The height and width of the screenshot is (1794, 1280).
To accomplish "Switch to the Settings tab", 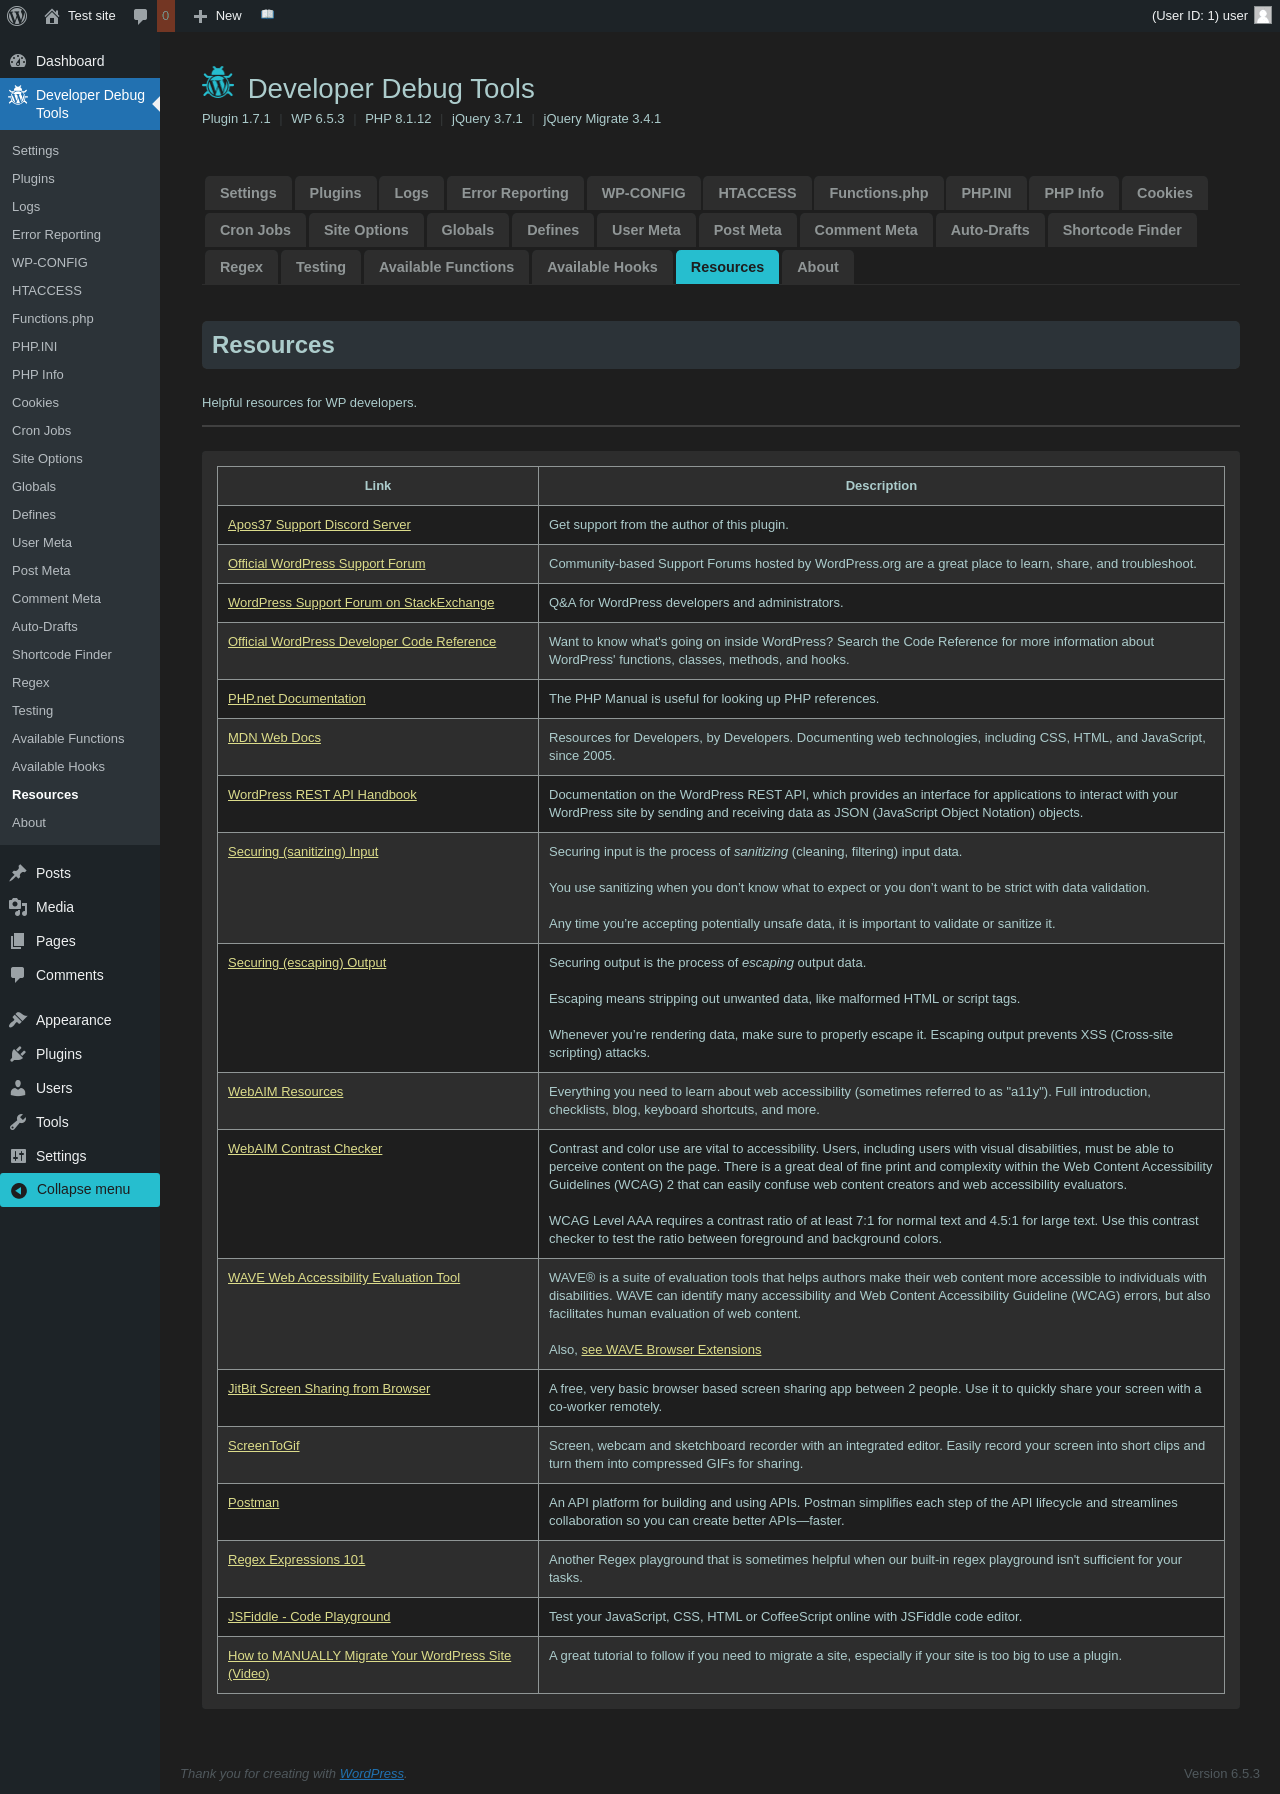I will [248, 193].
